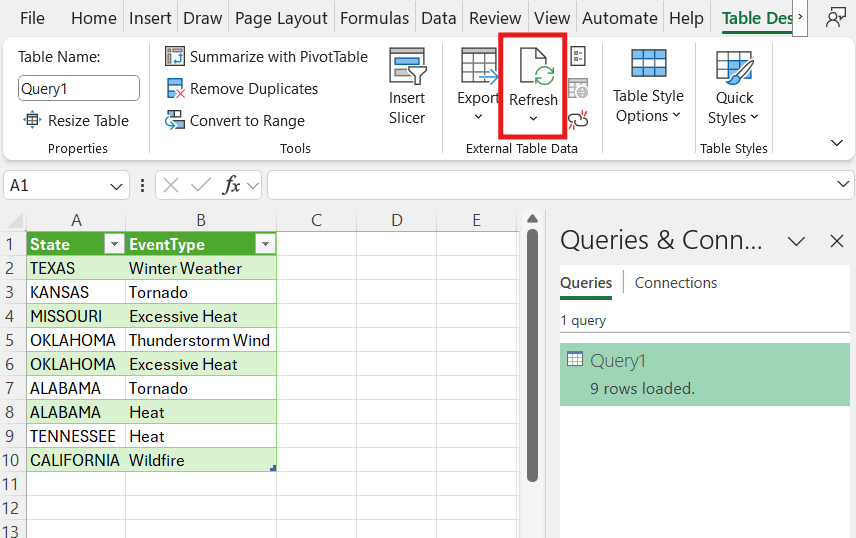Image resolution: width=856 pixels, height=538 pixels.
Task: Open Summarize with PivotTable
Action: (x=267, y=57)
